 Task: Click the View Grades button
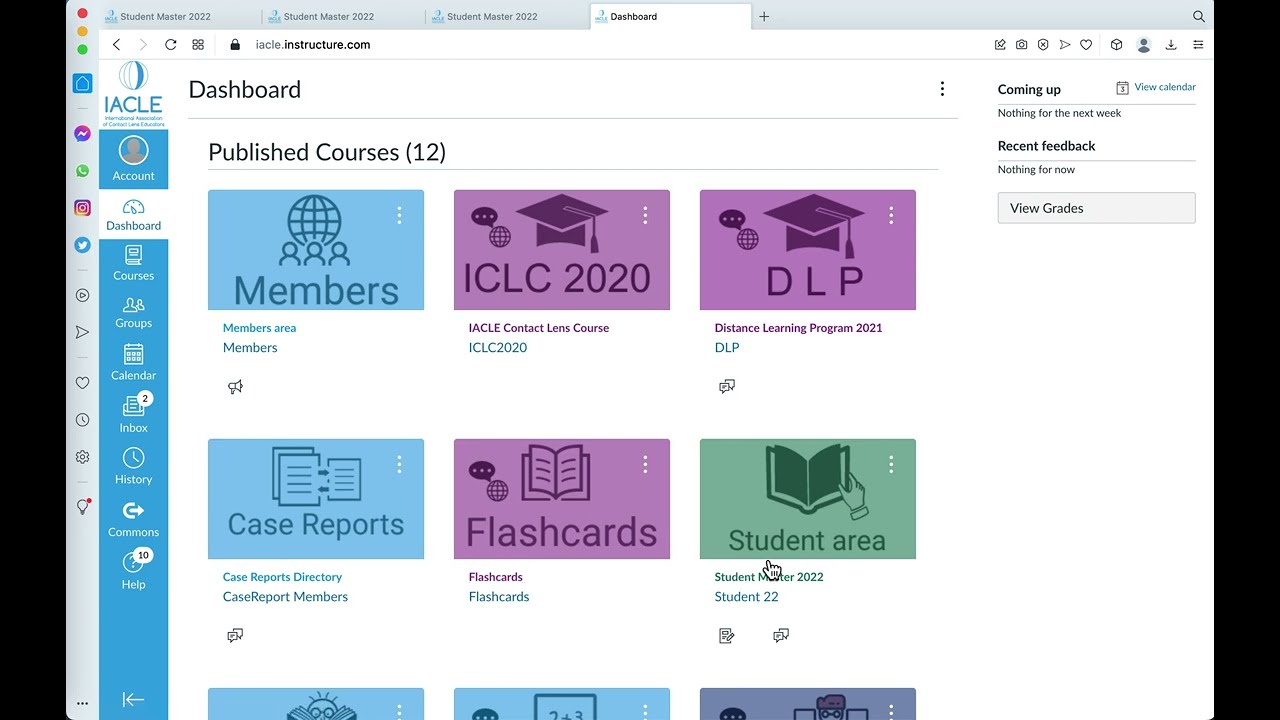click(1096, 208)
